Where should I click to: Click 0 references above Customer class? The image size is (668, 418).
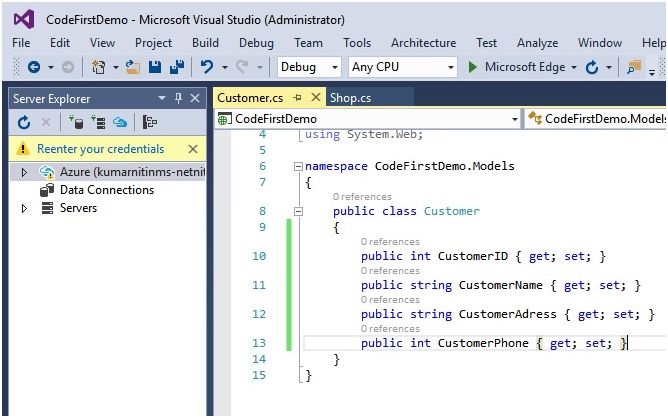click(362, 196)
